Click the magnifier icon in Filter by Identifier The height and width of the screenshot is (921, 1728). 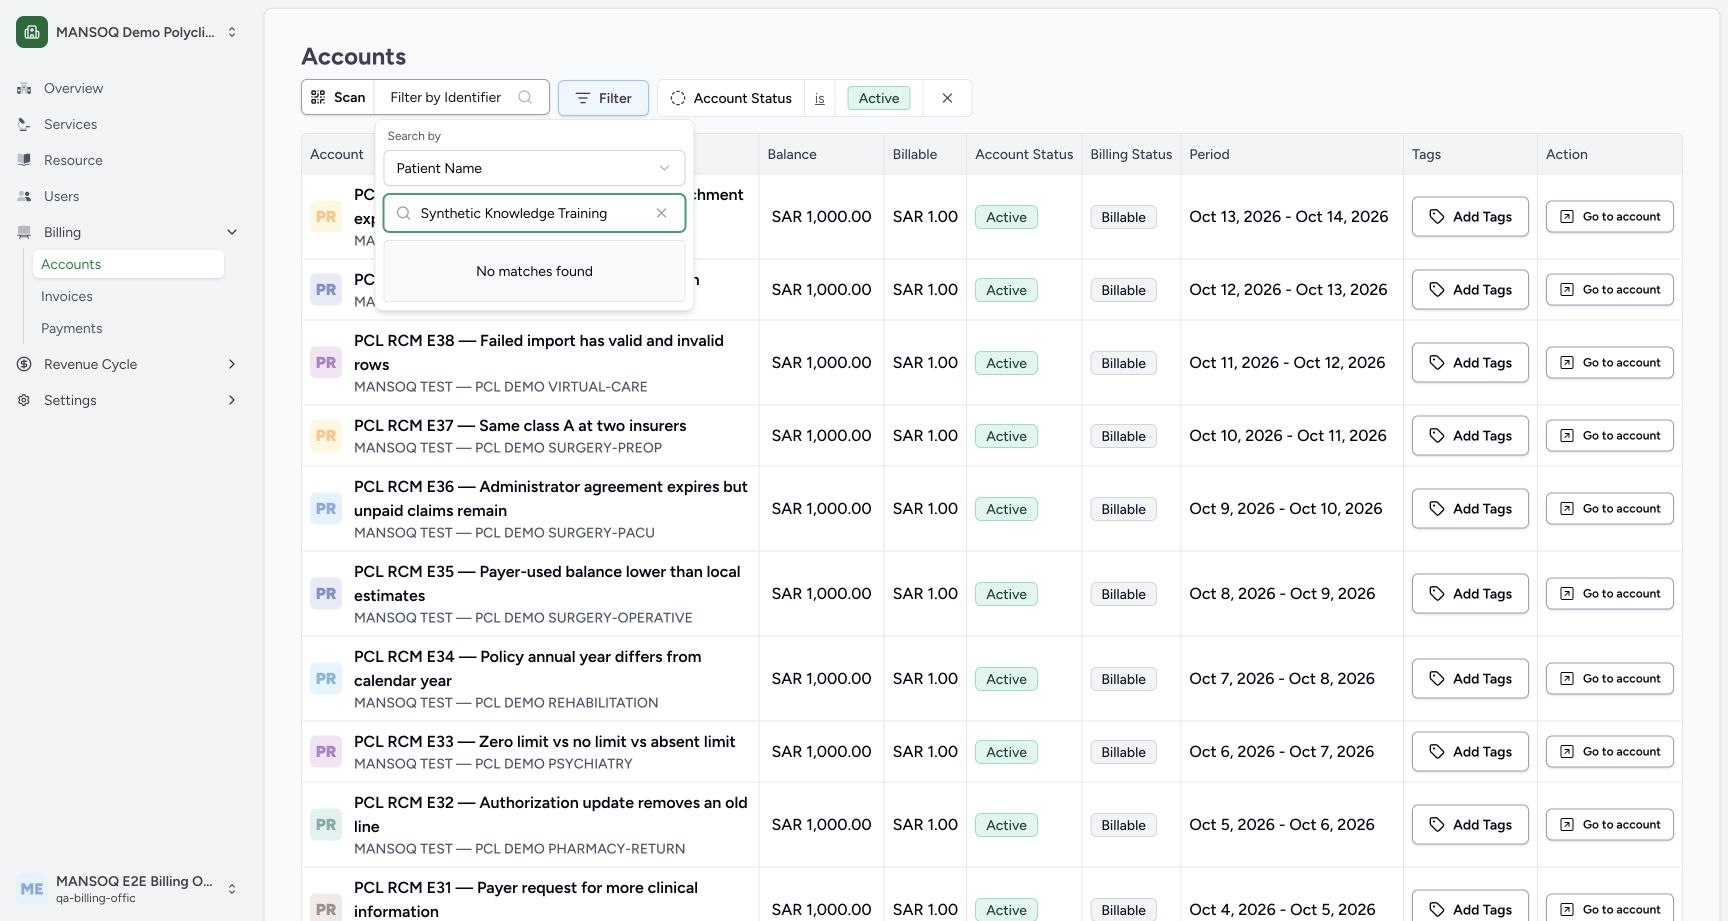(525, 97)
